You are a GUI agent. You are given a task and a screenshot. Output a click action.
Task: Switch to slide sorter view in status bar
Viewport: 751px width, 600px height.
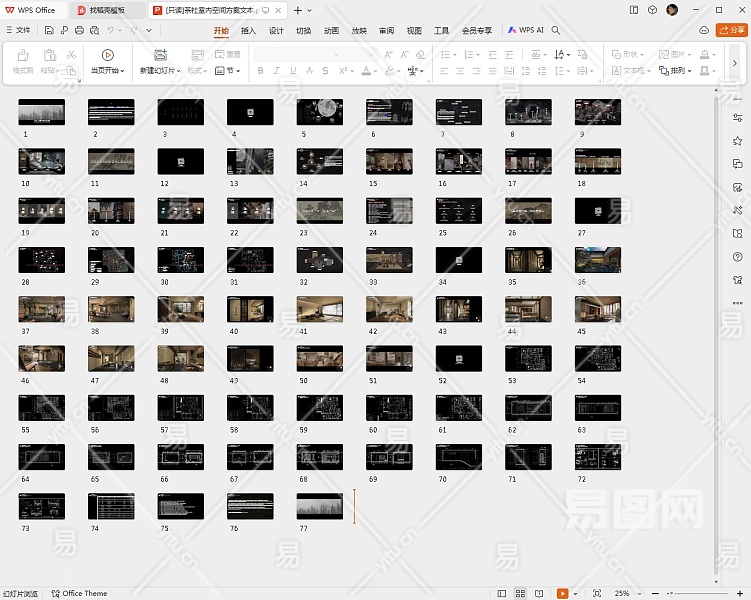521,593
